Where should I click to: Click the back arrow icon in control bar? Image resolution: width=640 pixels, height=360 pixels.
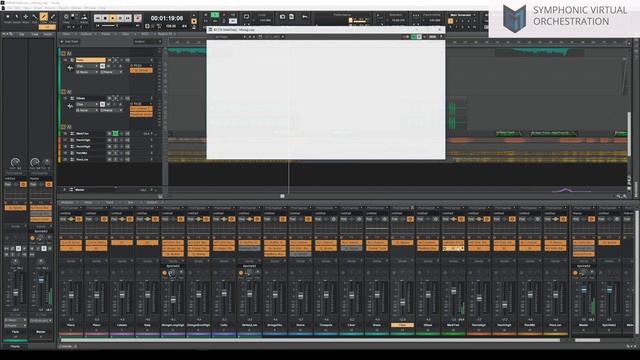[304, 17]
